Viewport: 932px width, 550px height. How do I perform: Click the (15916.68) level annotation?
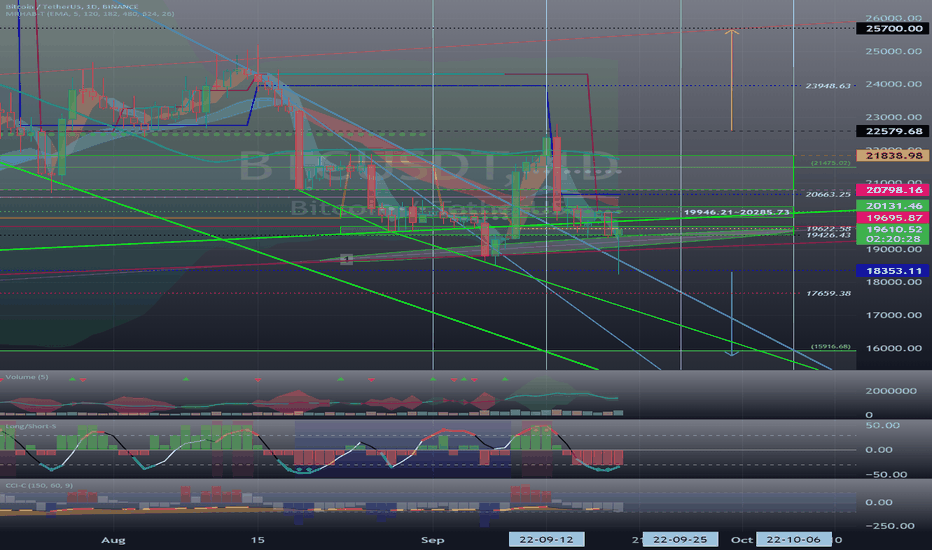(x=830, y=347)
